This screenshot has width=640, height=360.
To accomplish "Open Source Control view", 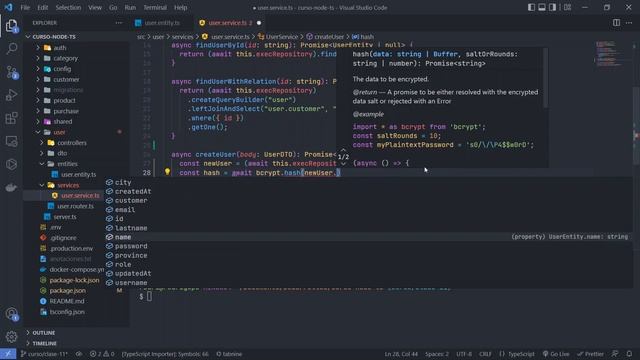I will pyautogui.click(x=11, y=72).
